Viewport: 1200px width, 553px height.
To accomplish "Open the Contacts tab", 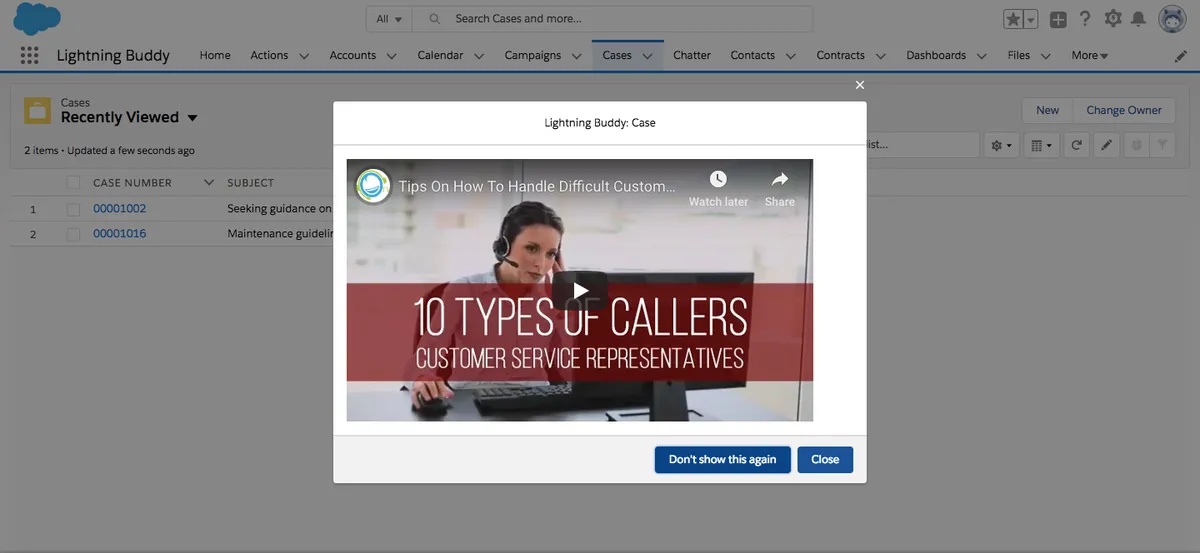I will tap(753, 56).
